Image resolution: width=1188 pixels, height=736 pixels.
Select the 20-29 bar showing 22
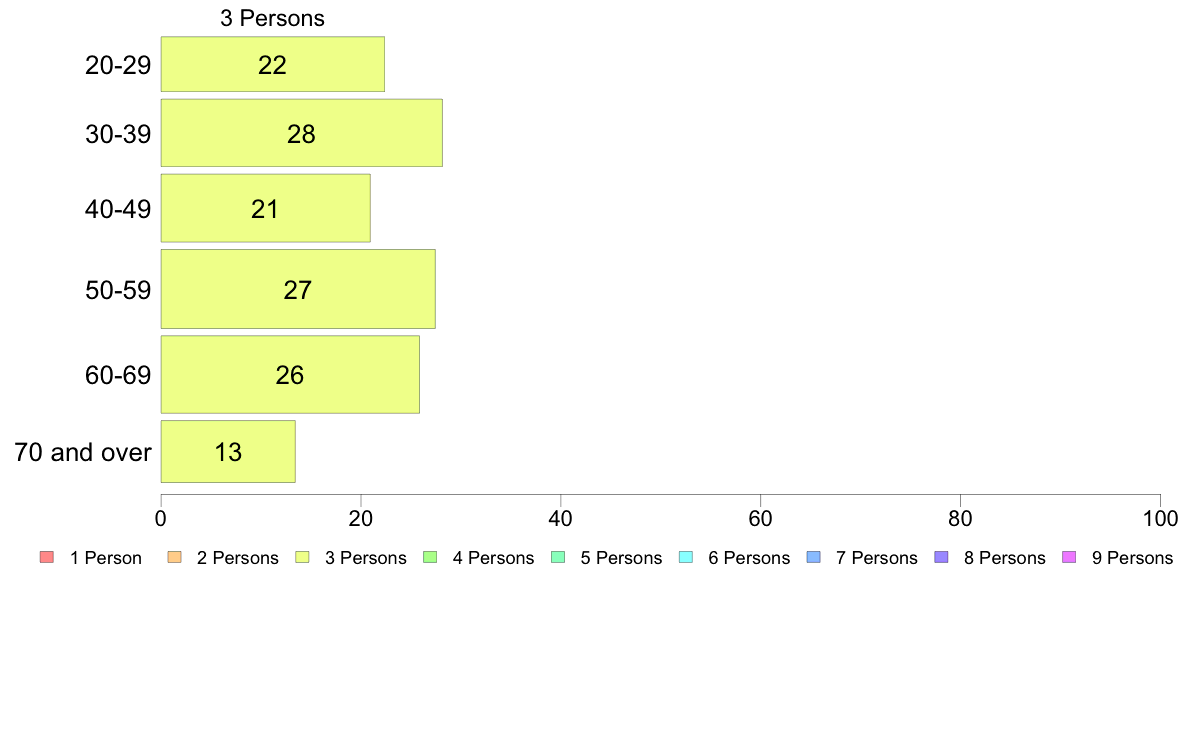(273, 64)
